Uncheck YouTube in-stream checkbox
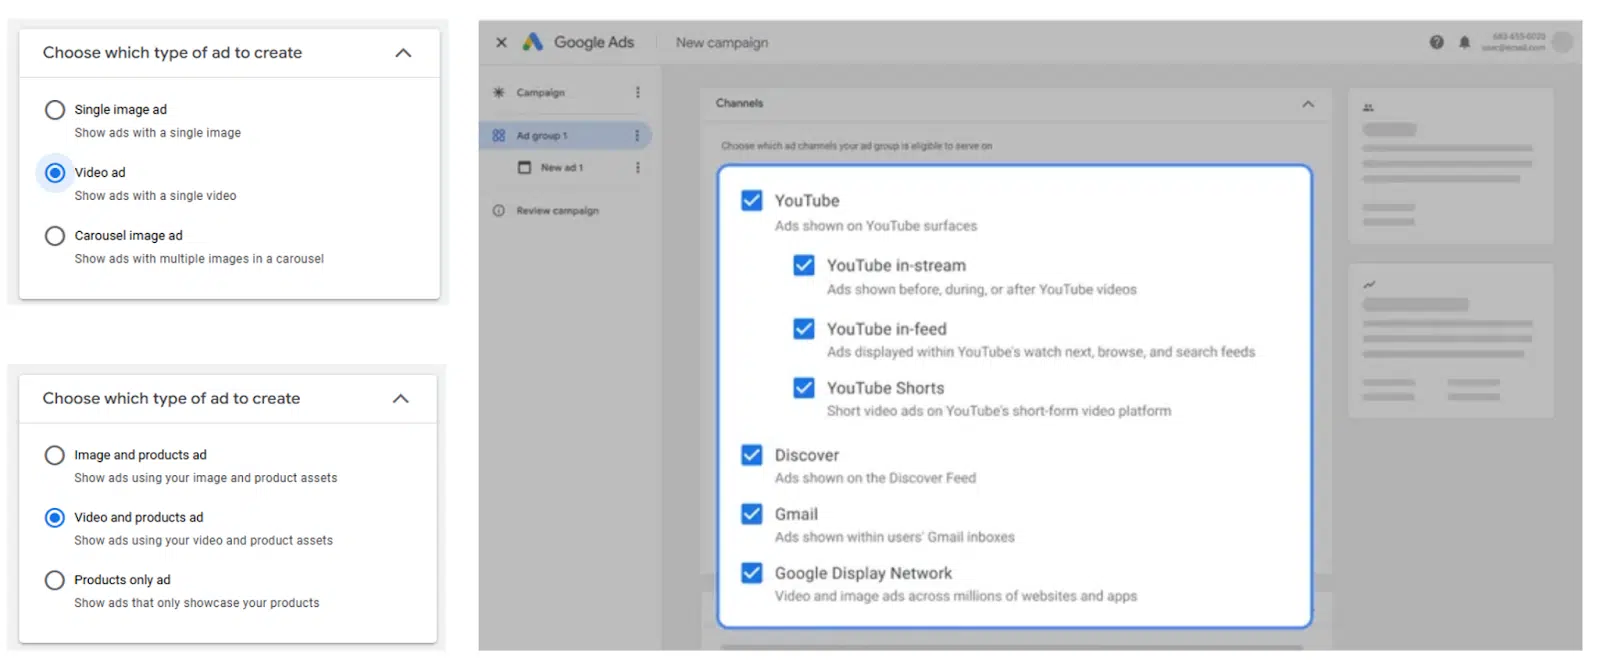Image resolution: width=1600 pixels, height=664 pixels. 803,265
